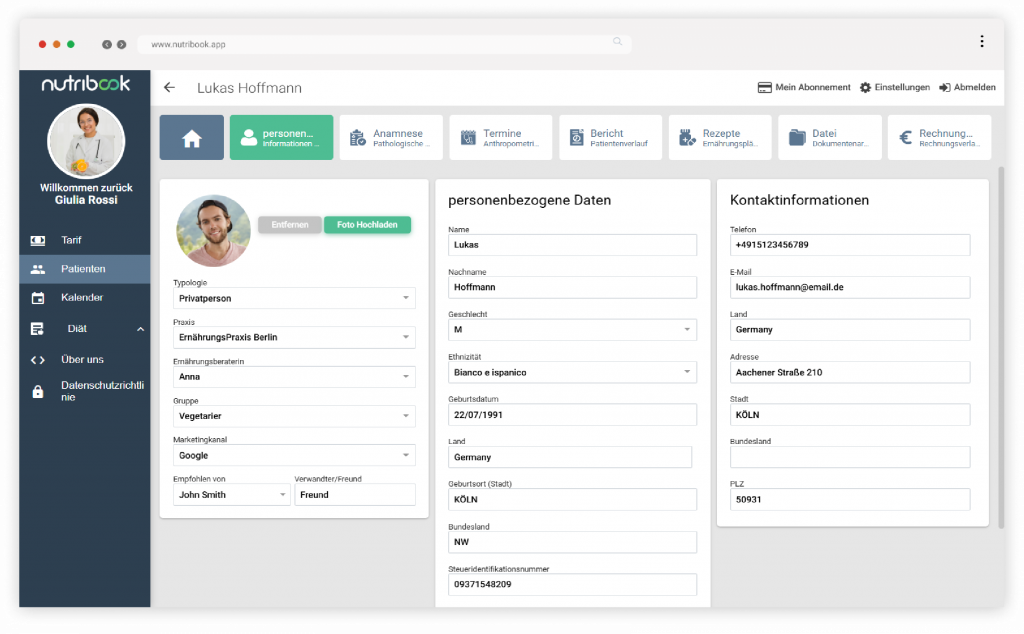This screenshot has width=1024, height=634.
Task: Open the Marketingkanal dropdown showing Google
Action: 406,455
